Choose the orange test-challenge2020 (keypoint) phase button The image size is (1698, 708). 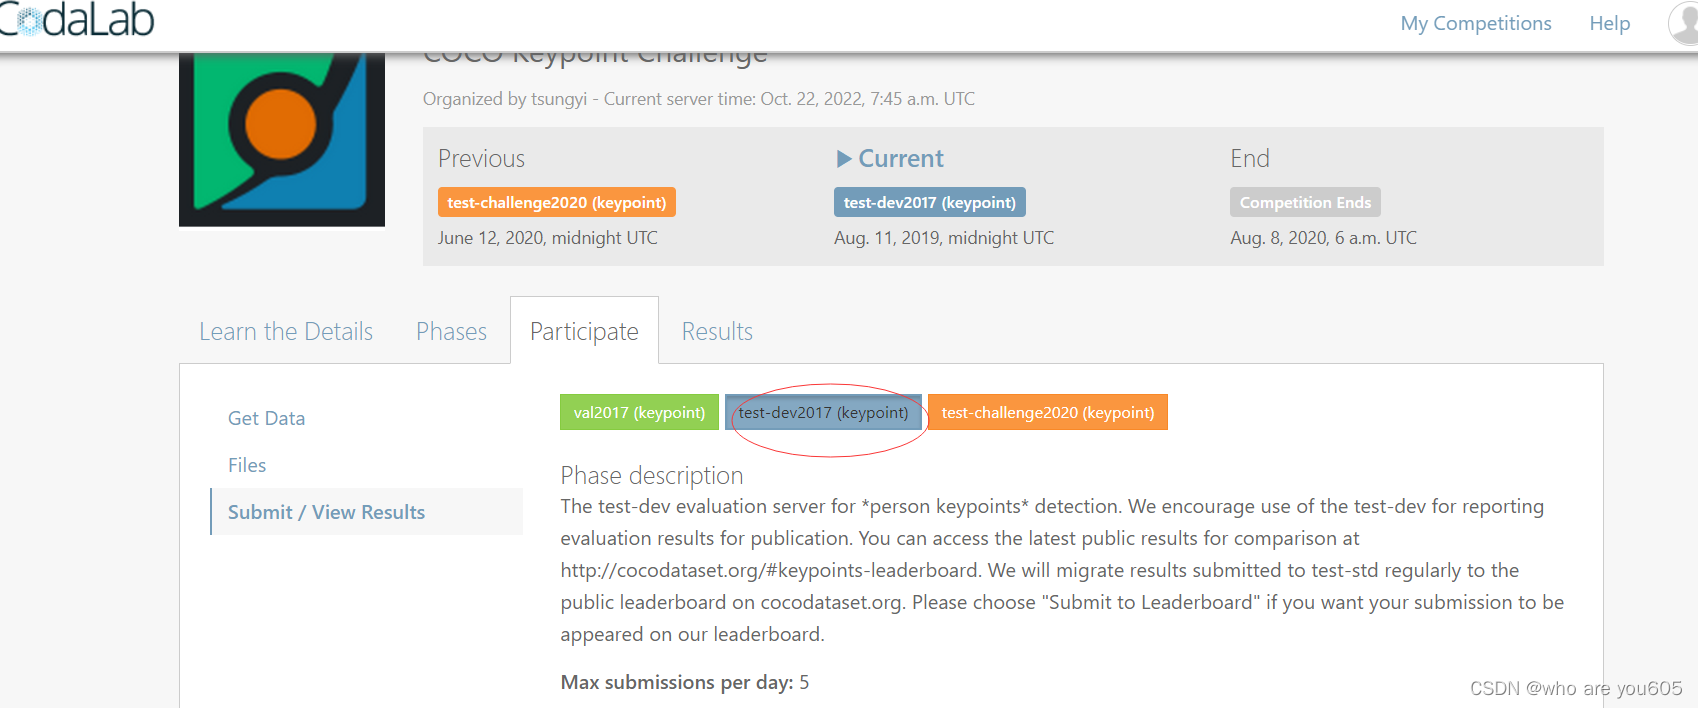(1048, 412)
